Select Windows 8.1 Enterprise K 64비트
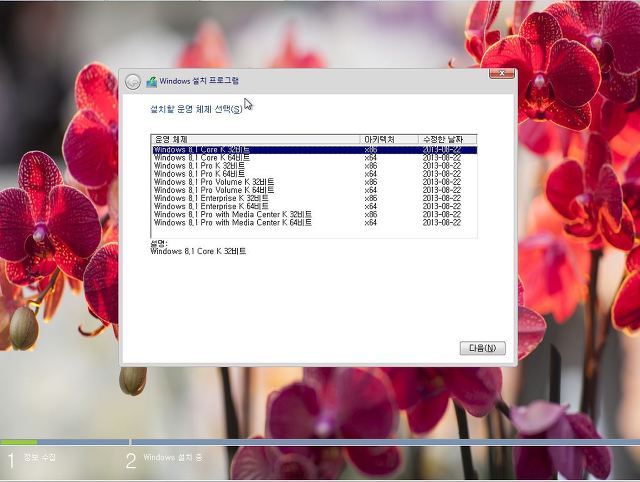Image resolution: width=640 pixels, height=482 pixels. coord(315,207)
